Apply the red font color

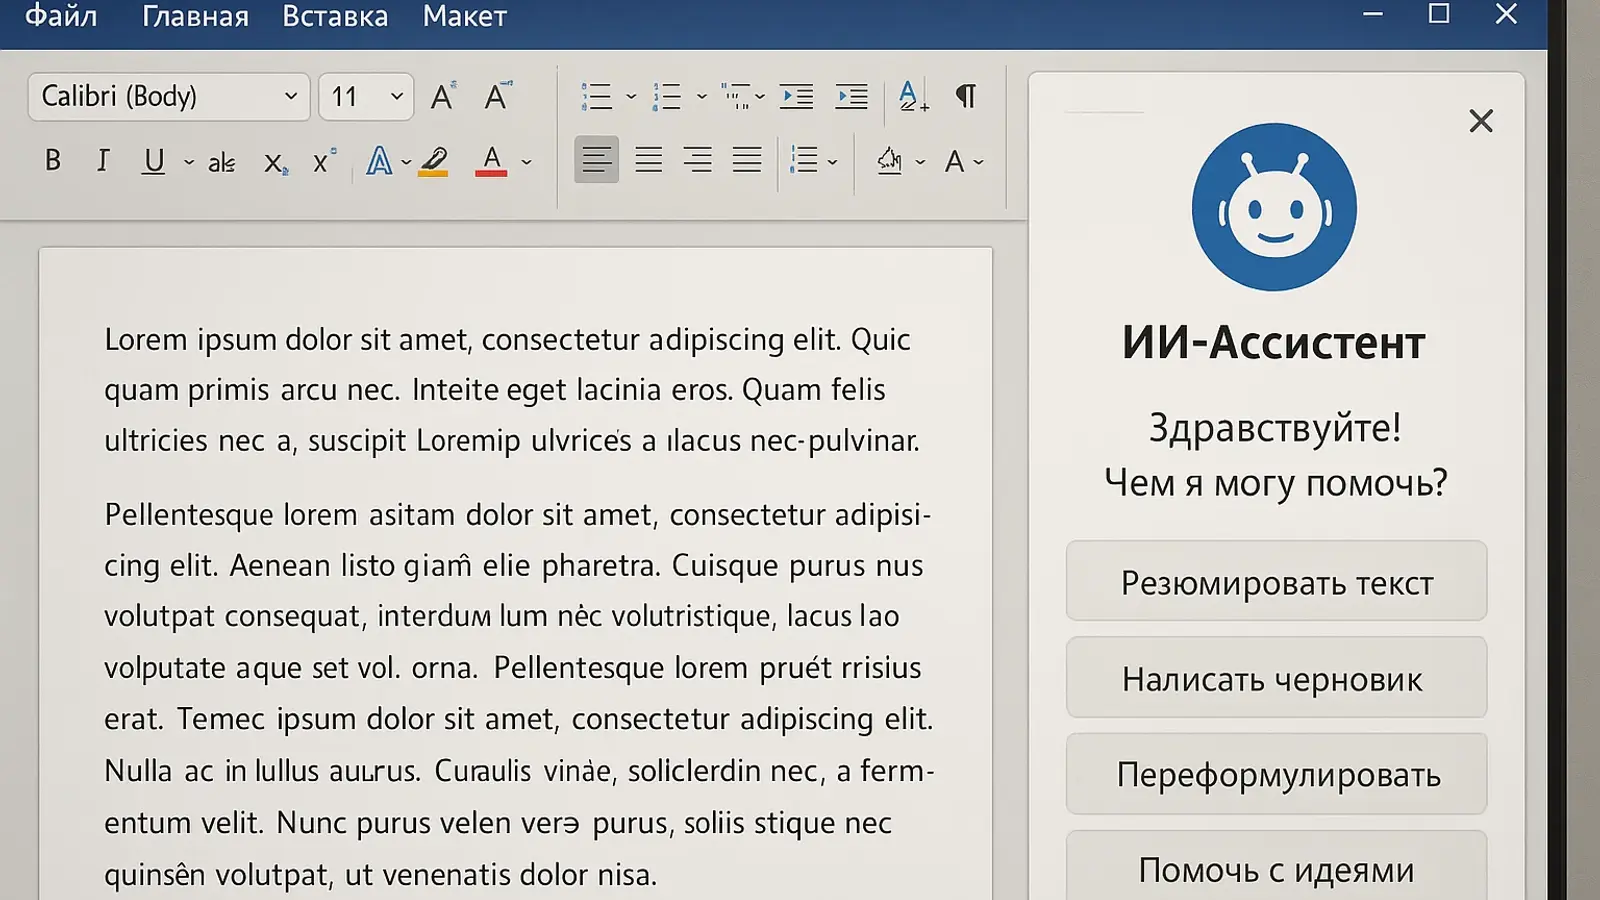coord(491,161)
